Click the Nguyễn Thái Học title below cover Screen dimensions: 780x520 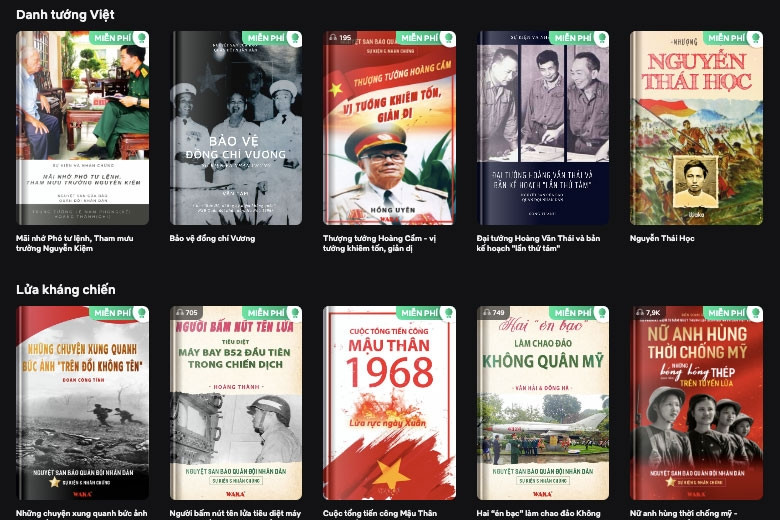coord(662,239)
